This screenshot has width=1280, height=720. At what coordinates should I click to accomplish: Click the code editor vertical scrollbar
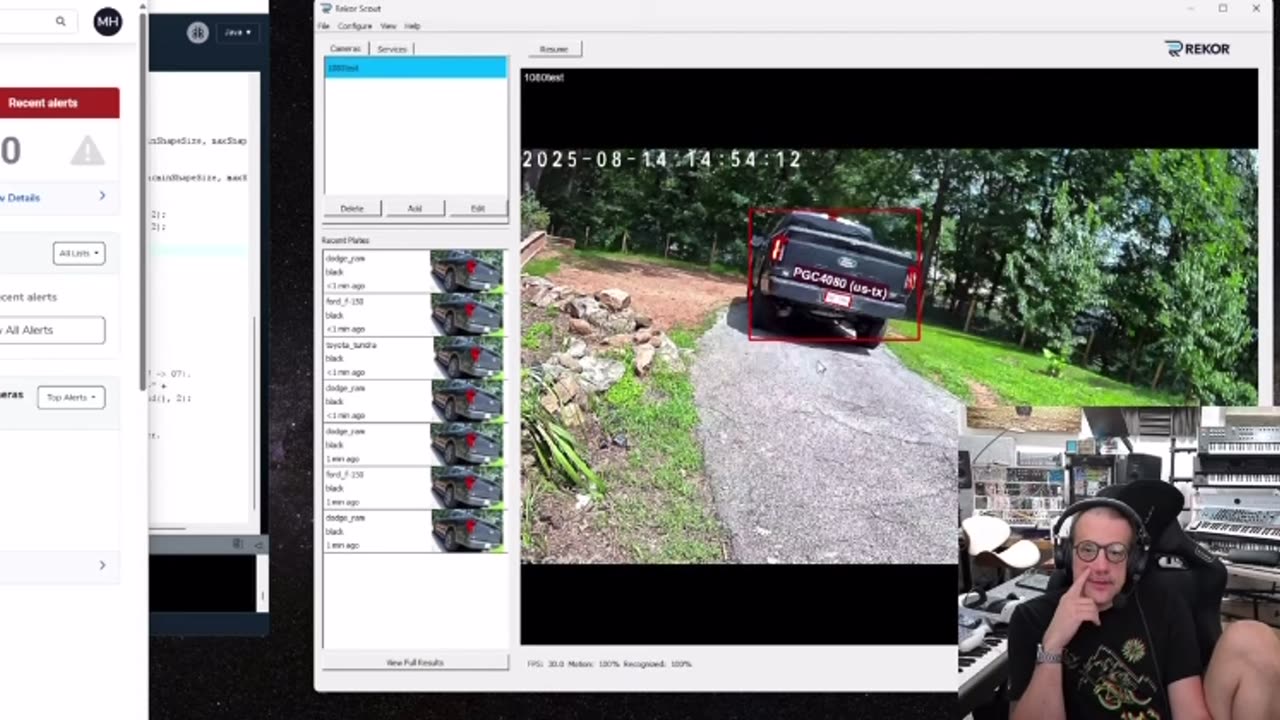tap(255, 415)
